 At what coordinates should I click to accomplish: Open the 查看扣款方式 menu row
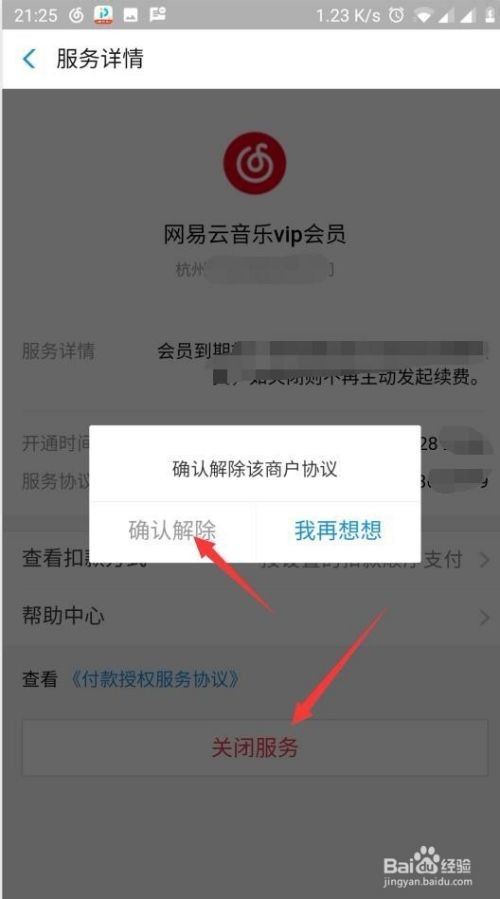pos(250,560)
